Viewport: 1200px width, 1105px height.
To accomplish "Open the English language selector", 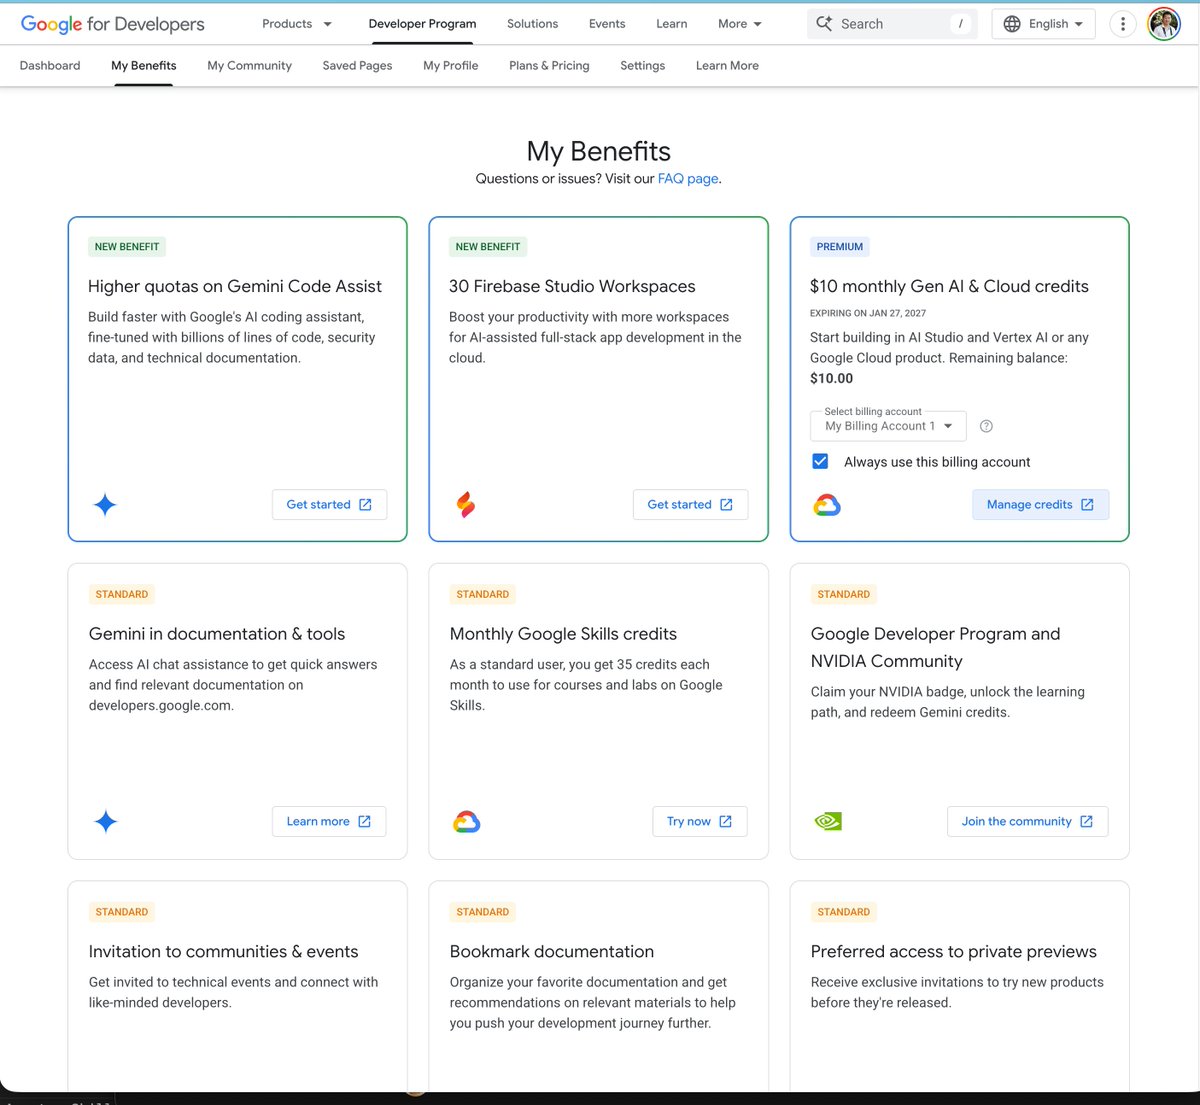I will pyautogui.click(x=1043, y=24).
